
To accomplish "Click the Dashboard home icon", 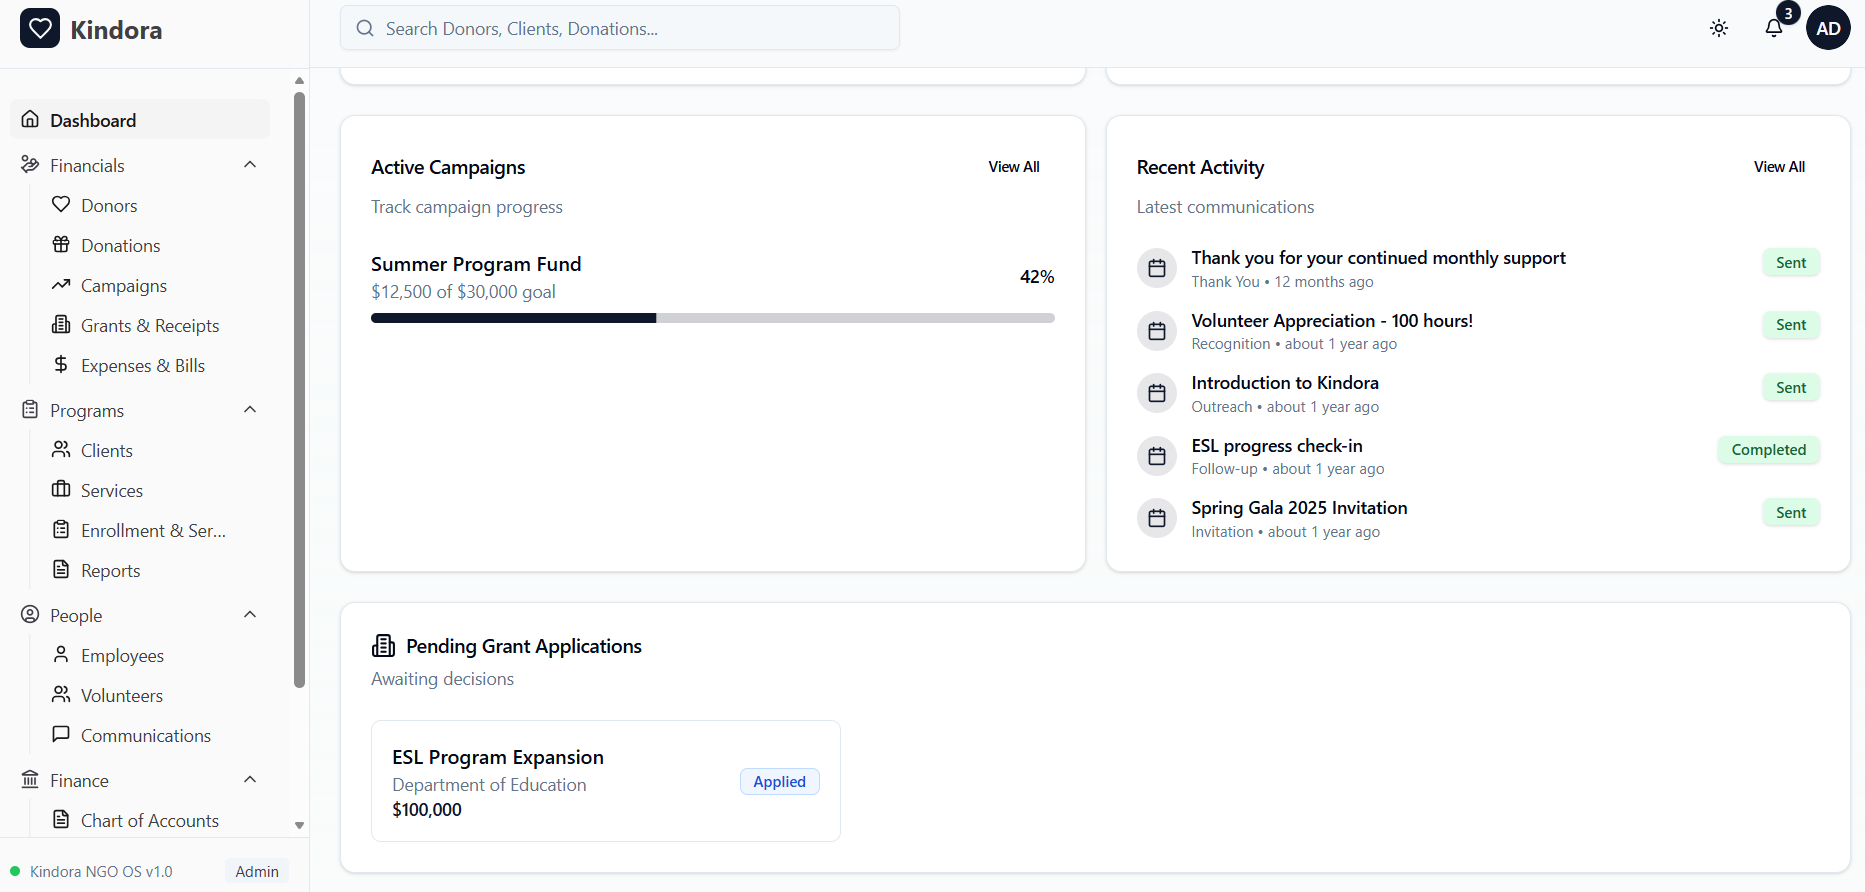I will (30, 119).
